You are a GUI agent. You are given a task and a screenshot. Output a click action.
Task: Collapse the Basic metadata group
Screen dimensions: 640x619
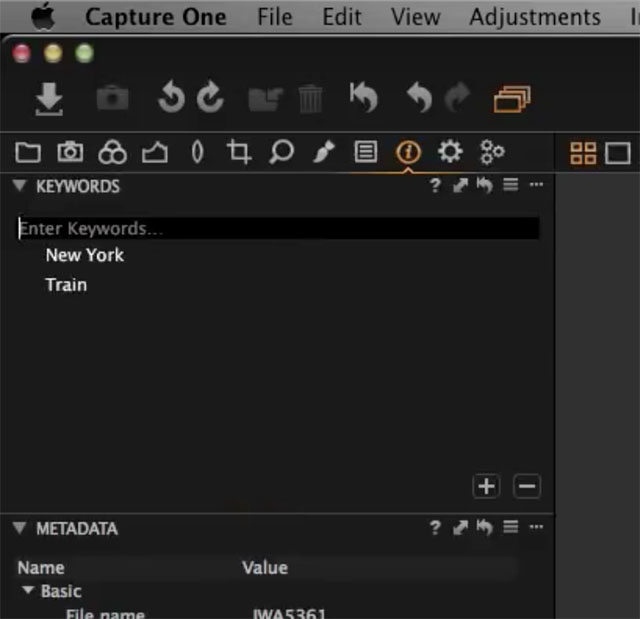coord(28,590)
